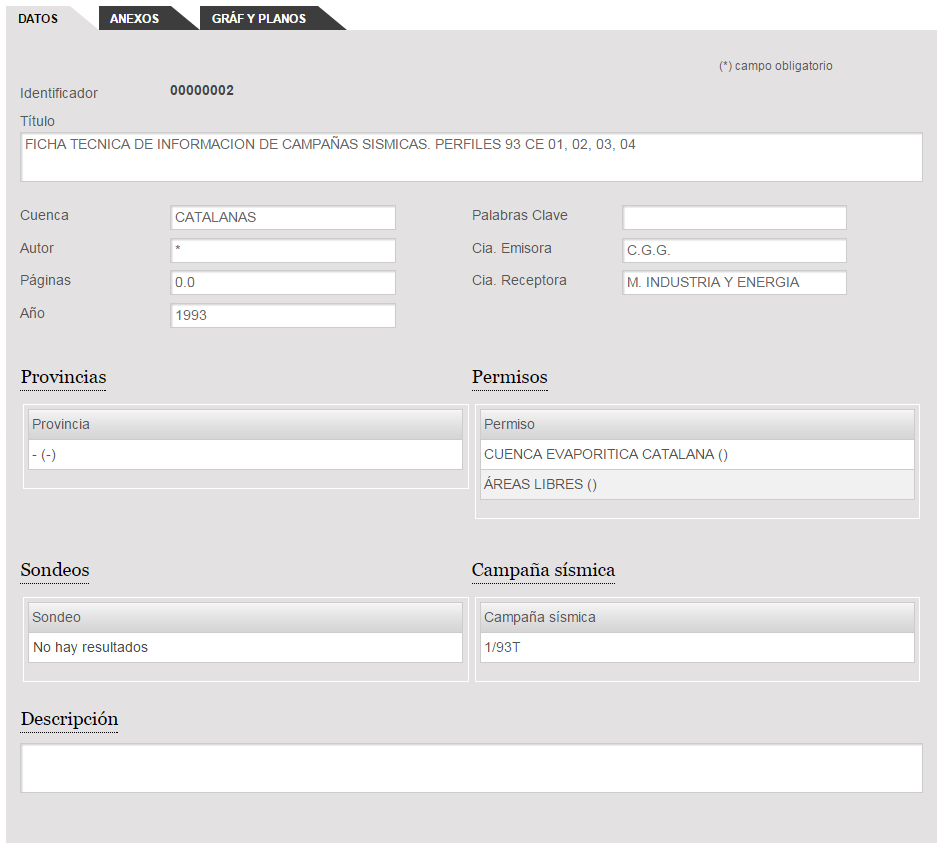Select the DATOS tab
Image resolution: width=942 pixels, height=849 pixels.
38,19
